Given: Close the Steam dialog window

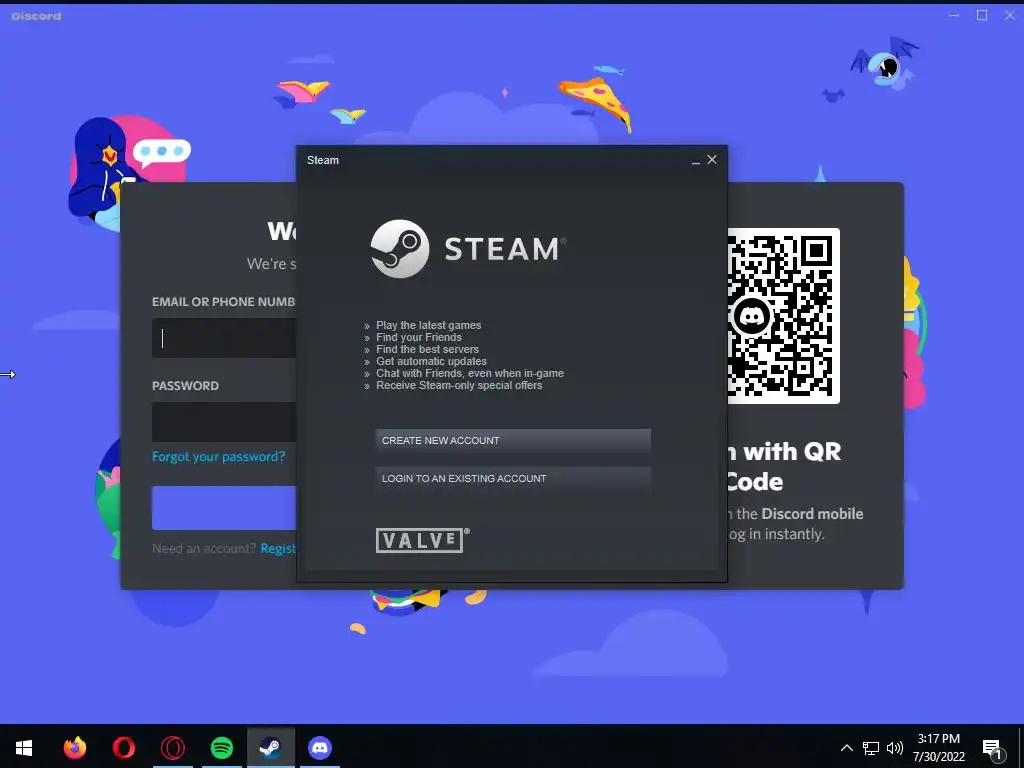Looking at the screenshot, I should coord(712,159).
